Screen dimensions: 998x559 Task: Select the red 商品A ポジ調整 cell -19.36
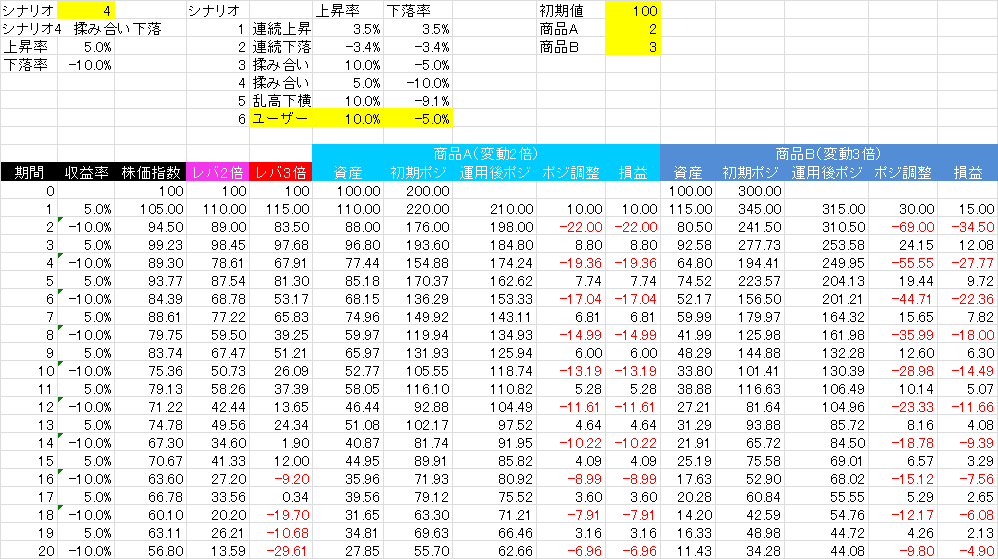tap(570, 262)
